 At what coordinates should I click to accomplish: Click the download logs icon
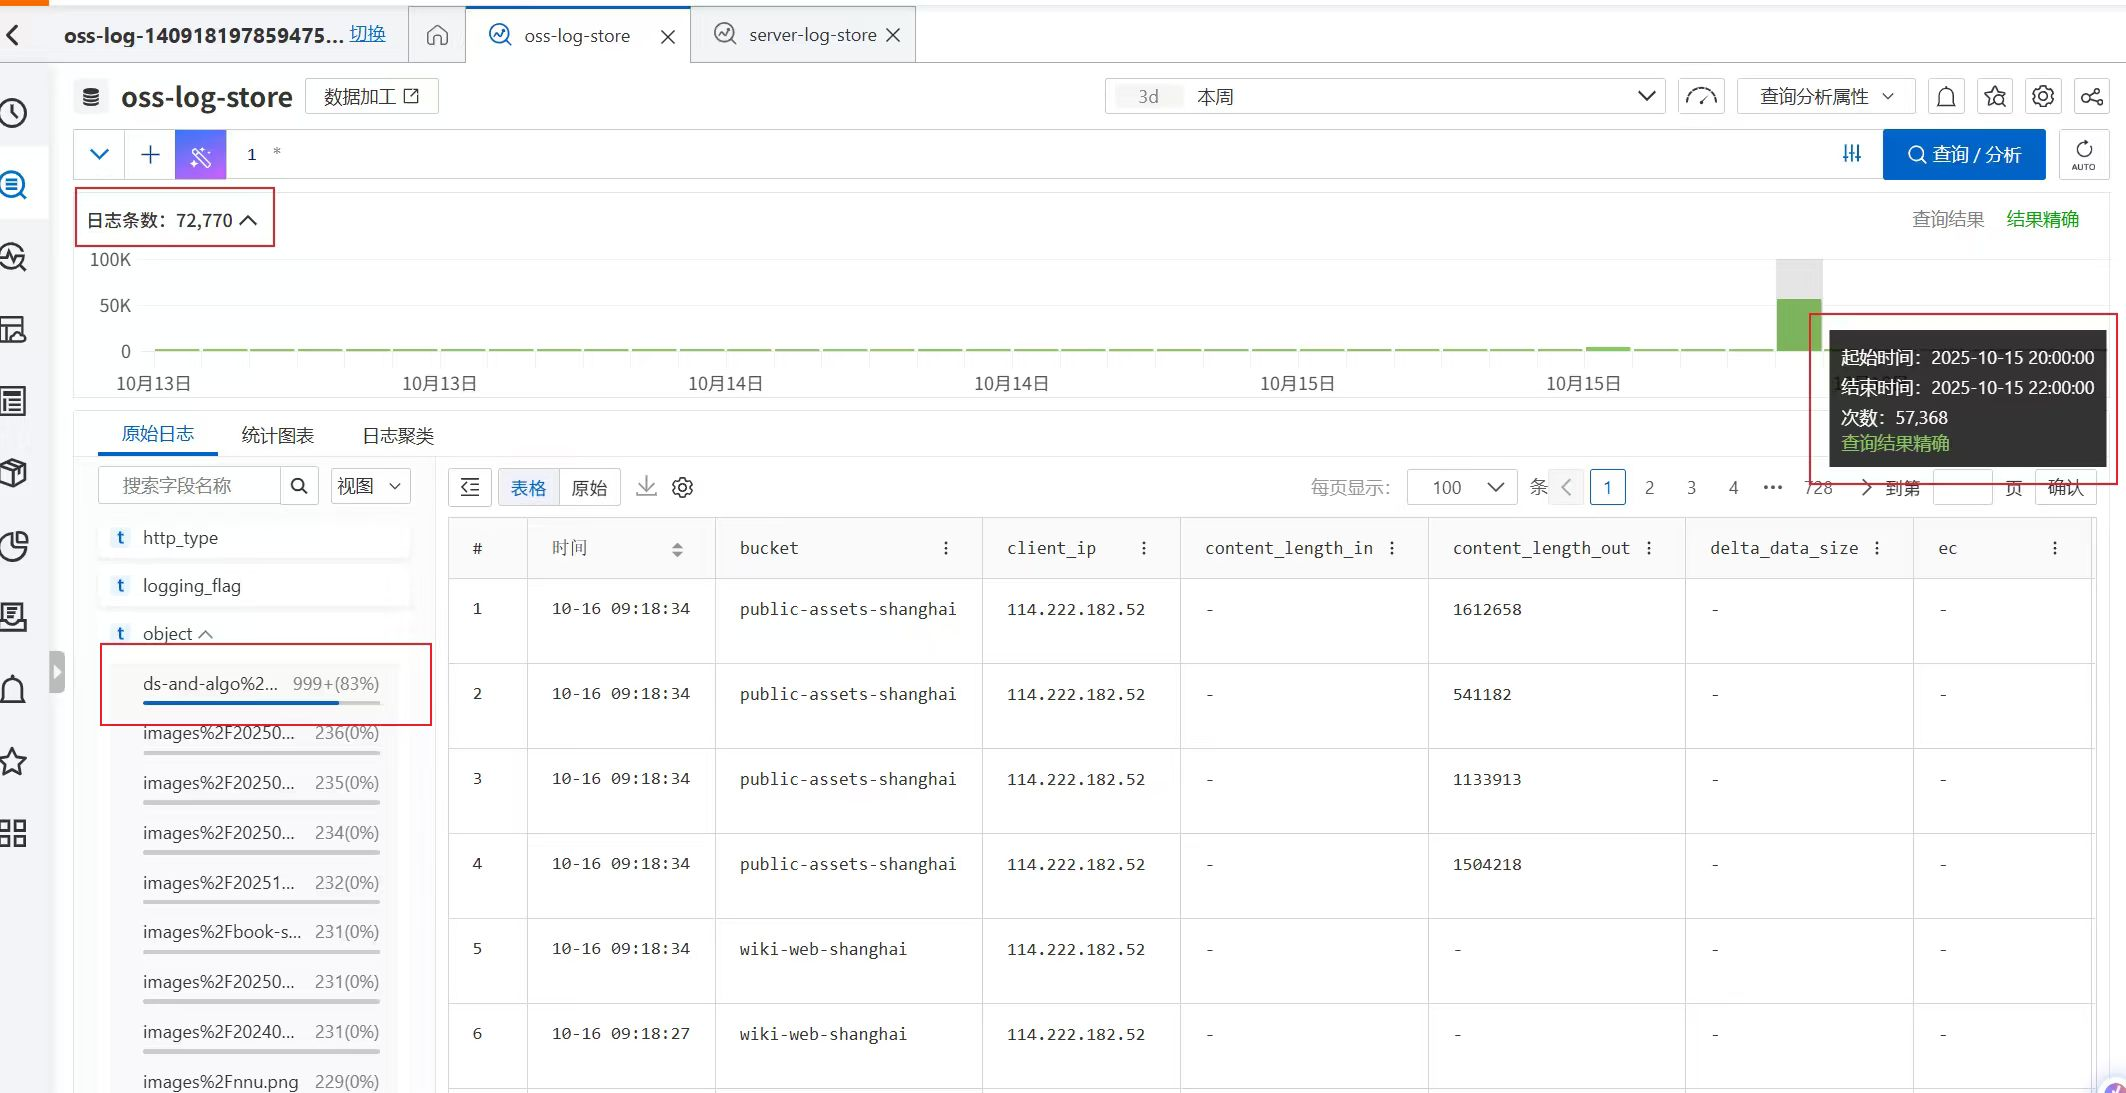coord(646,487)
